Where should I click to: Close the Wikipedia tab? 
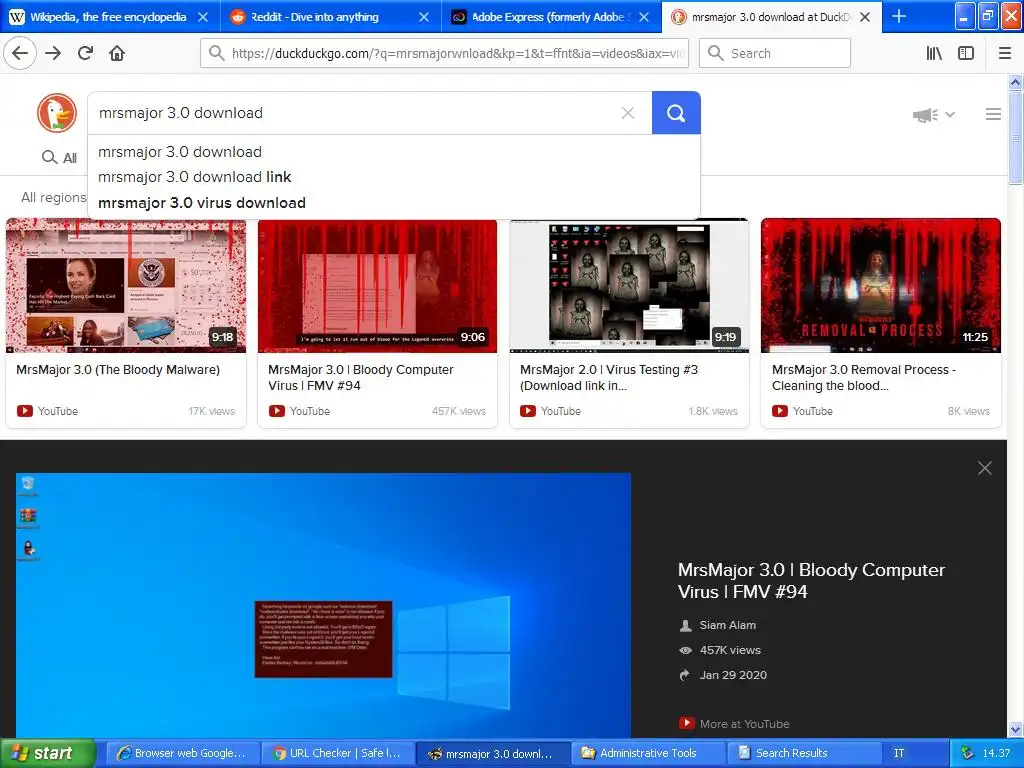(x=203, y=17)
